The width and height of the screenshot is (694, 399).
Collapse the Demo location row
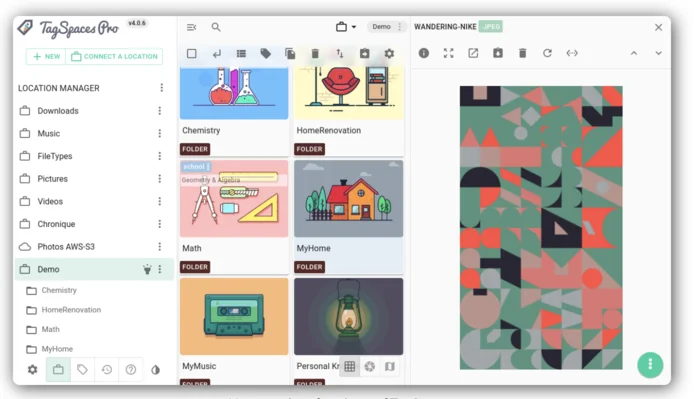tap(94, 269)
